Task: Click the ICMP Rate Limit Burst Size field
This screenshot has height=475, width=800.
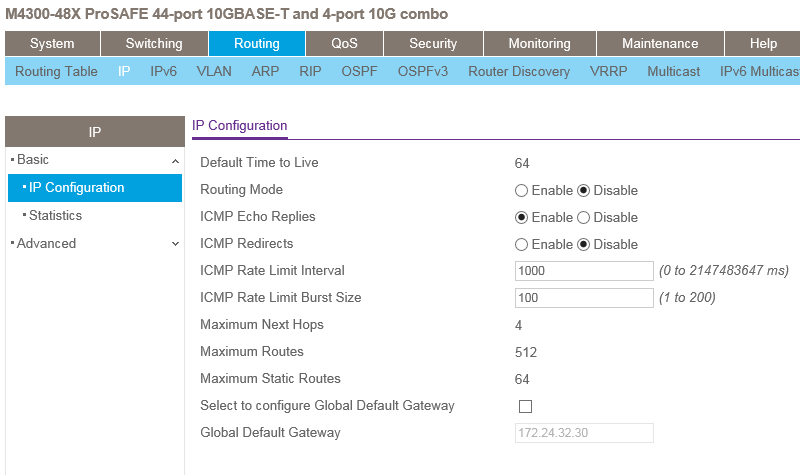Action: click(584, 298)
